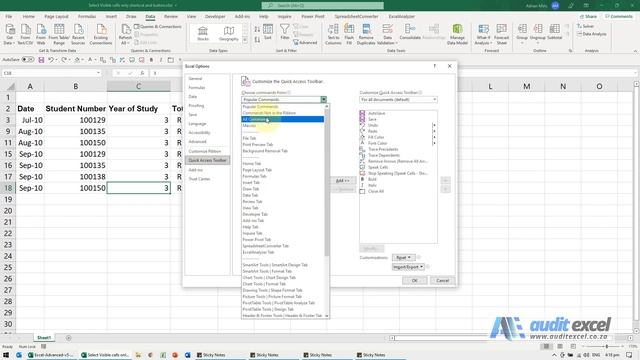
Task: Open Choose commands from dropdown arrow
Action: pos(323,100)
